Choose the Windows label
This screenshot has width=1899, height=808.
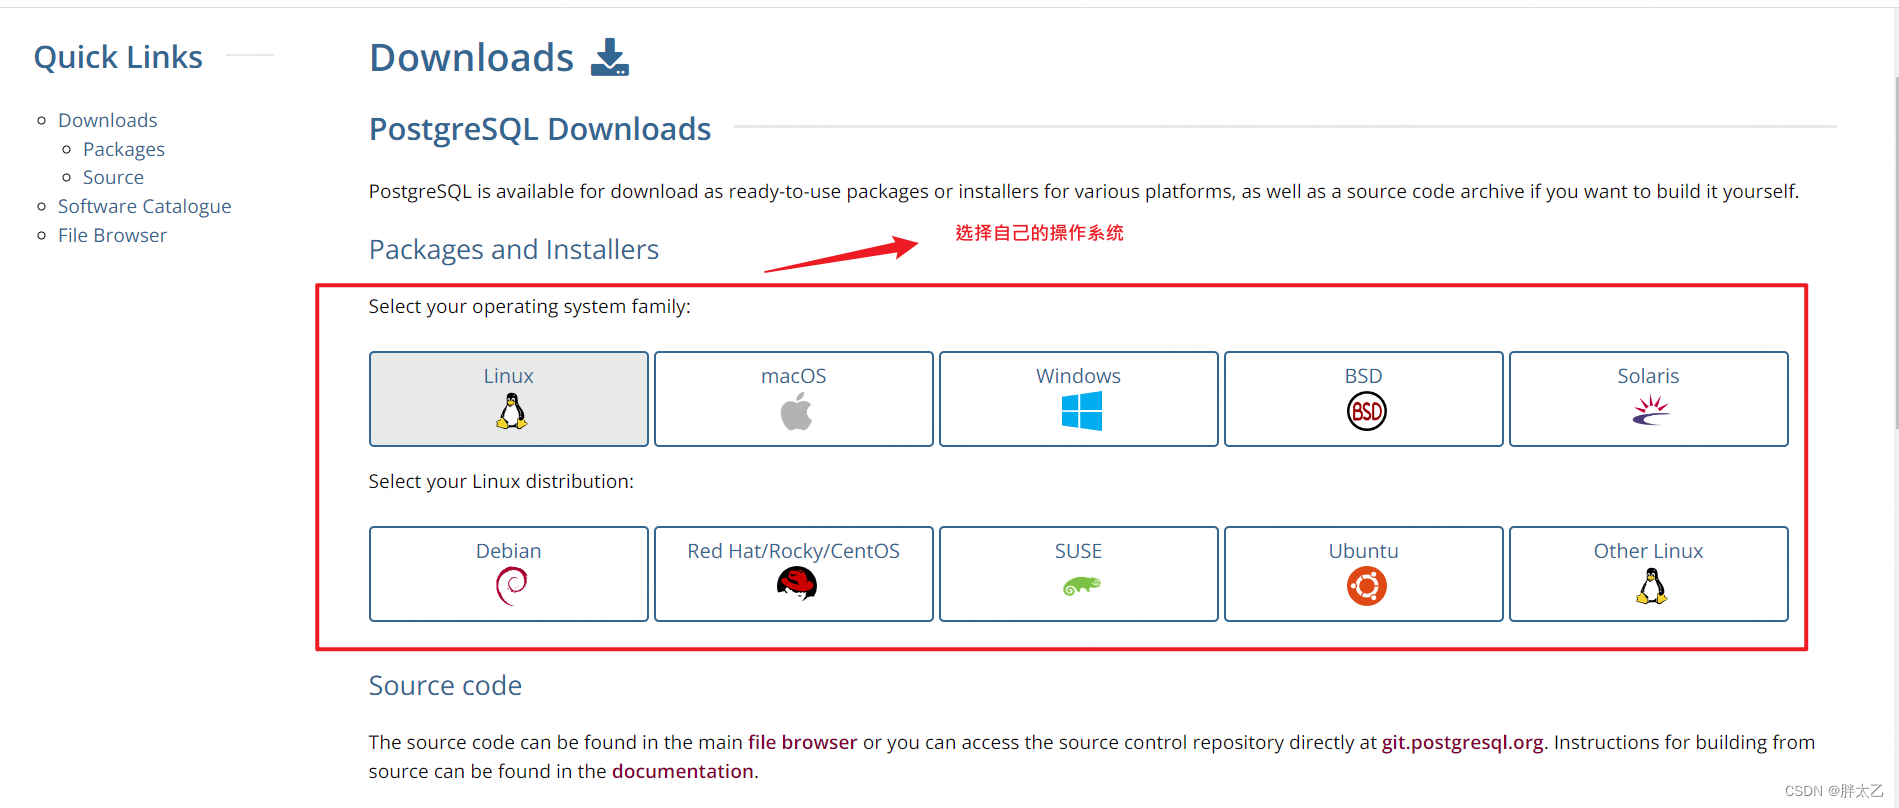point(1078,376)
